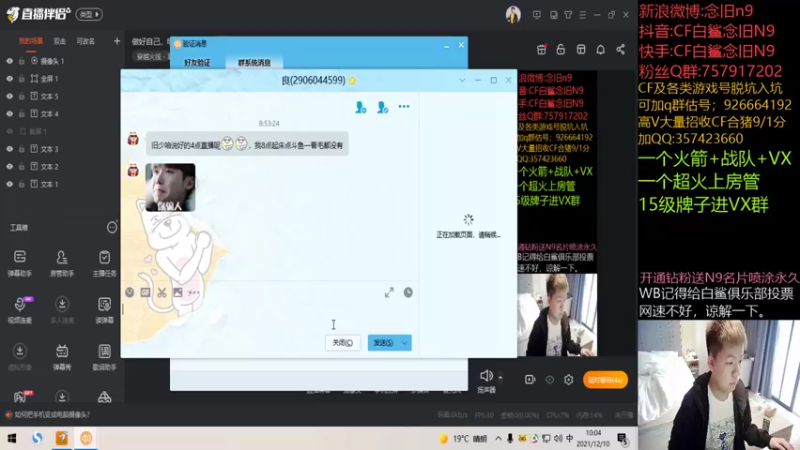
Task: Open chat history clock icon
Action: pyautogui.click(x=408, y=292)
